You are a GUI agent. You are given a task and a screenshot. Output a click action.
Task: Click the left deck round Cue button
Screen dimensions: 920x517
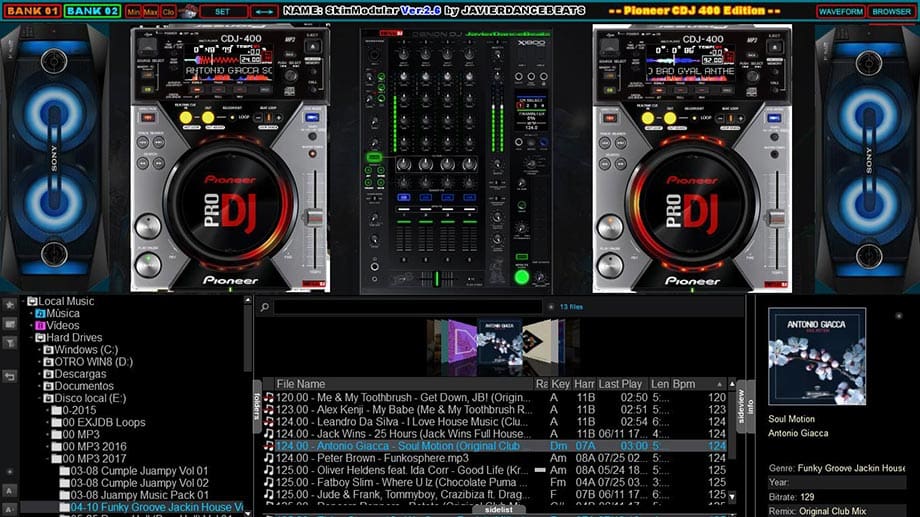point(148,227)
